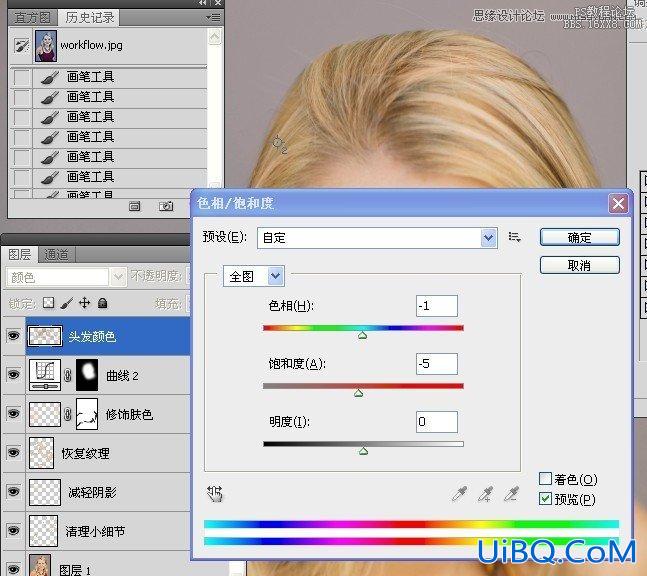
Task: Open the 全图 channel dropdown
Action: pyautogui.click(x=276, y=276)
